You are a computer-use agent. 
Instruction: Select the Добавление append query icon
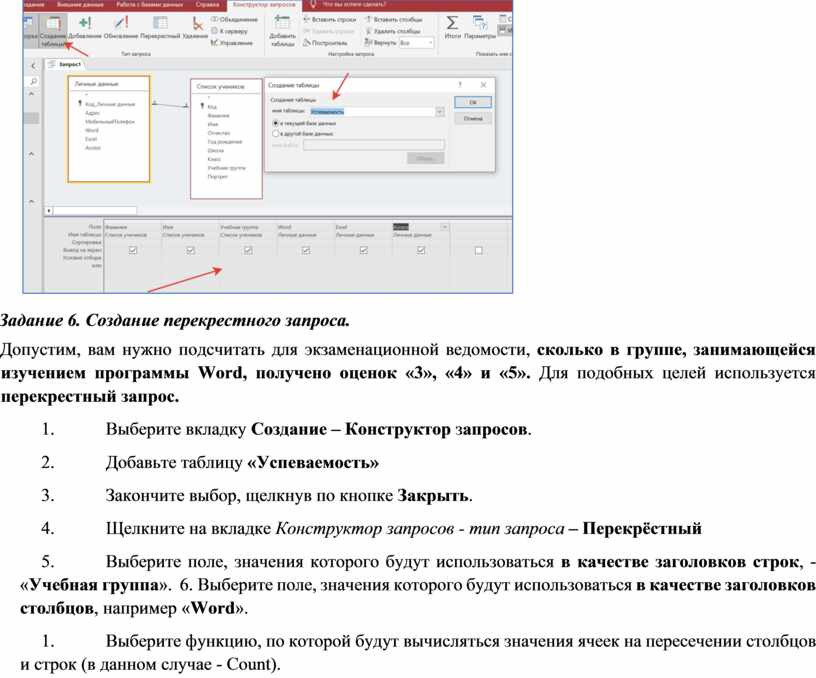pos(85,28)
